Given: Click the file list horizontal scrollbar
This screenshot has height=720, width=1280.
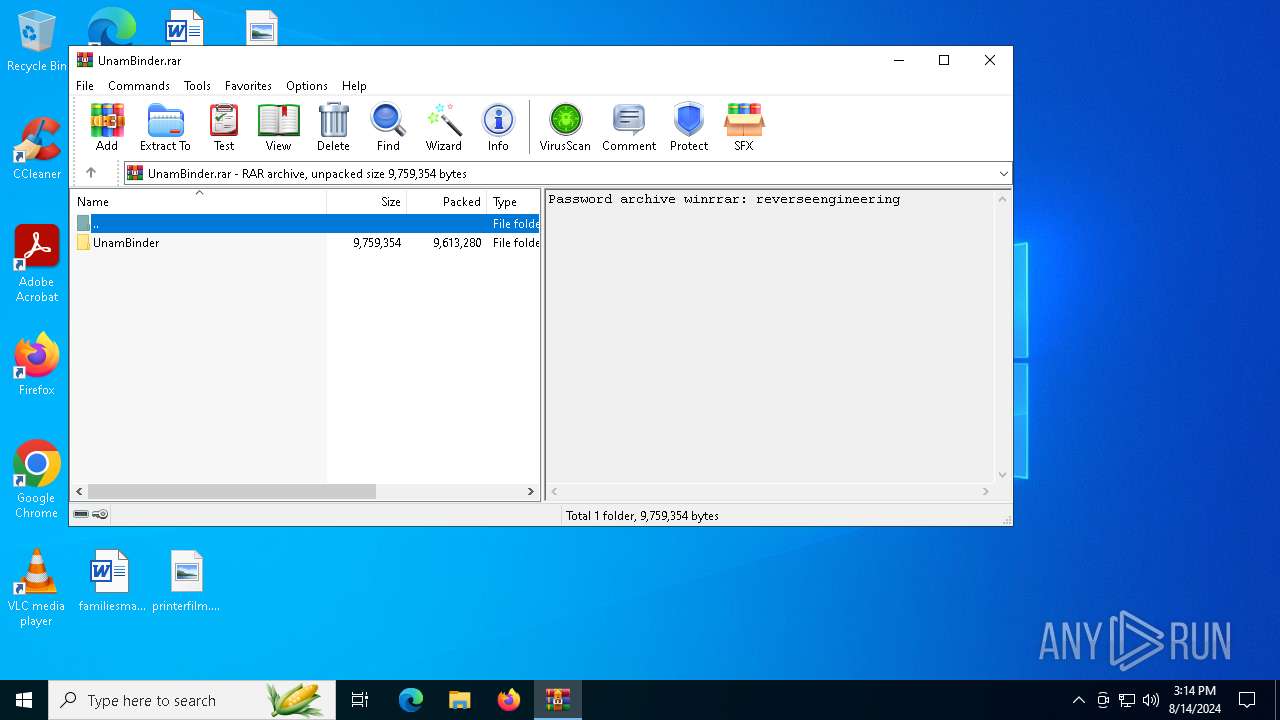Looking at the screenshot, I should tap(232, 491).
